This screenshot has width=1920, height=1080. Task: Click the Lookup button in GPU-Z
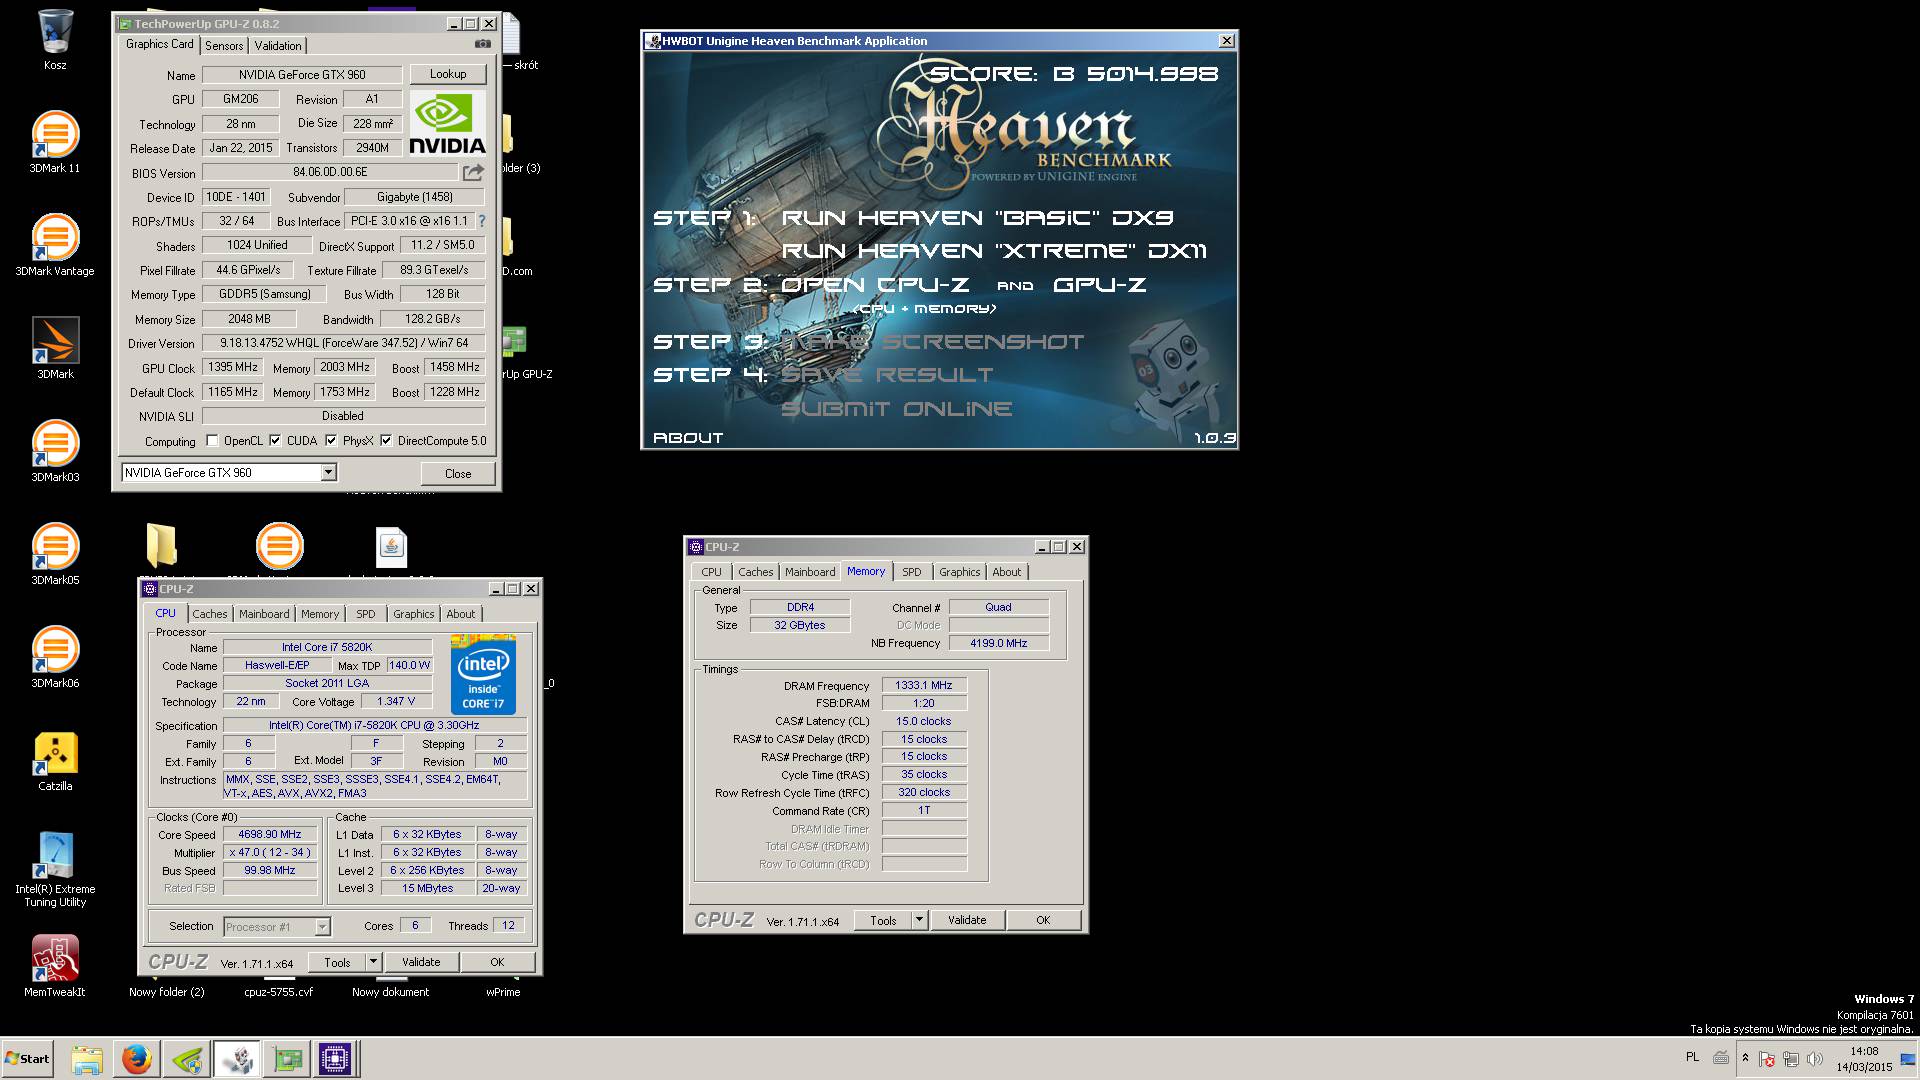pyautogui.click(x=448, y=74)
